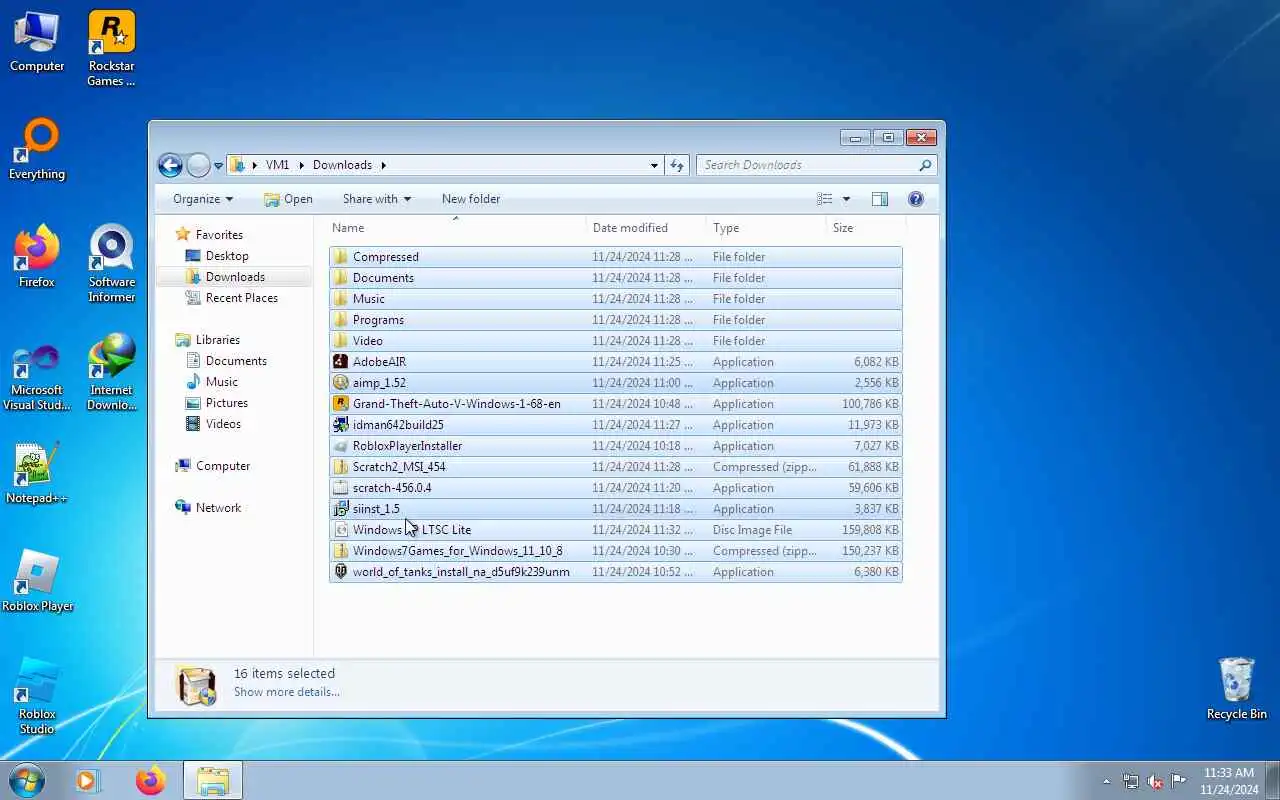This screenshot has height=800, width=1280.
Task: Select Recent Places in navigation pane
Action: [241, 298]
